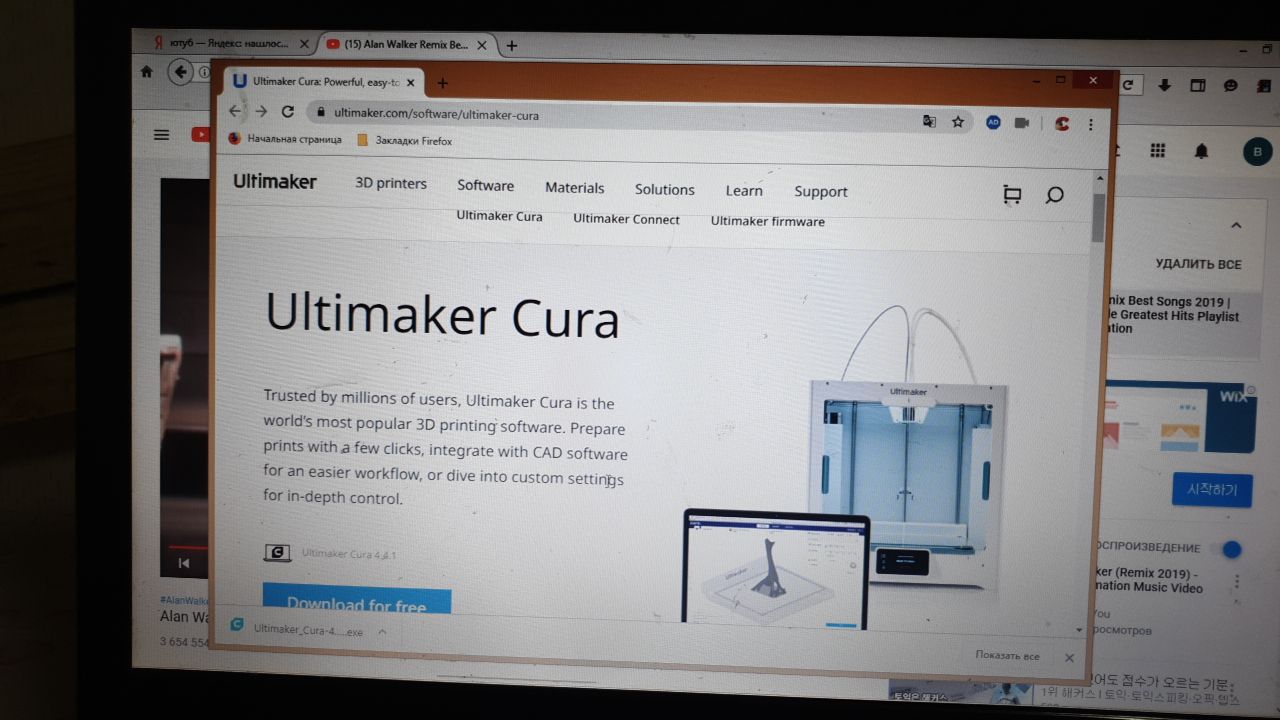Click the Cura logo beside version text

pos(277,552)
